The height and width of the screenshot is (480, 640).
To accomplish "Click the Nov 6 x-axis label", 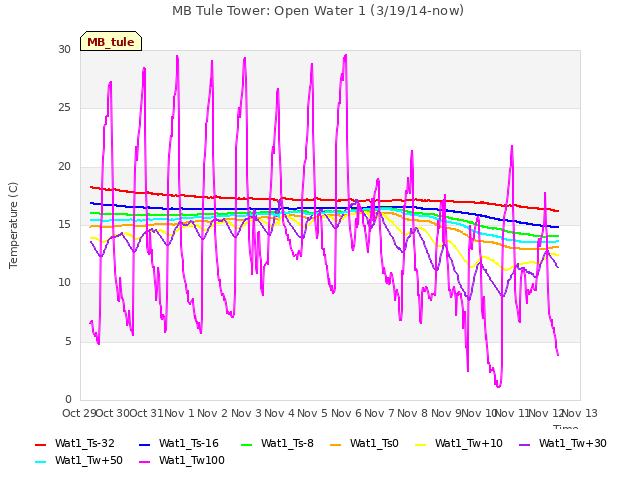I will [346, 413].
